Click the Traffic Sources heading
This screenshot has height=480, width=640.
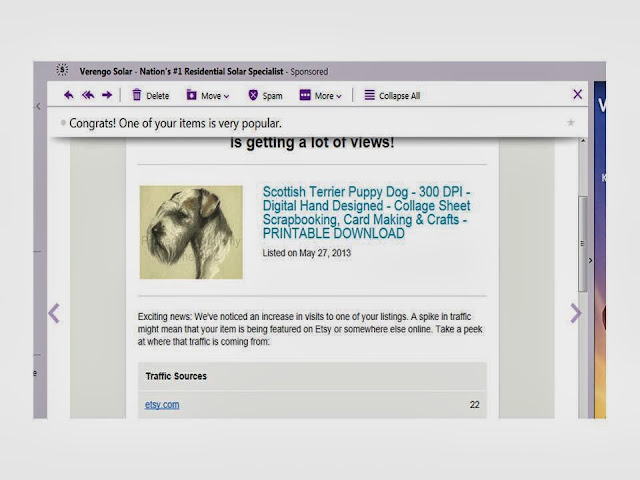[x=176, y=376]
